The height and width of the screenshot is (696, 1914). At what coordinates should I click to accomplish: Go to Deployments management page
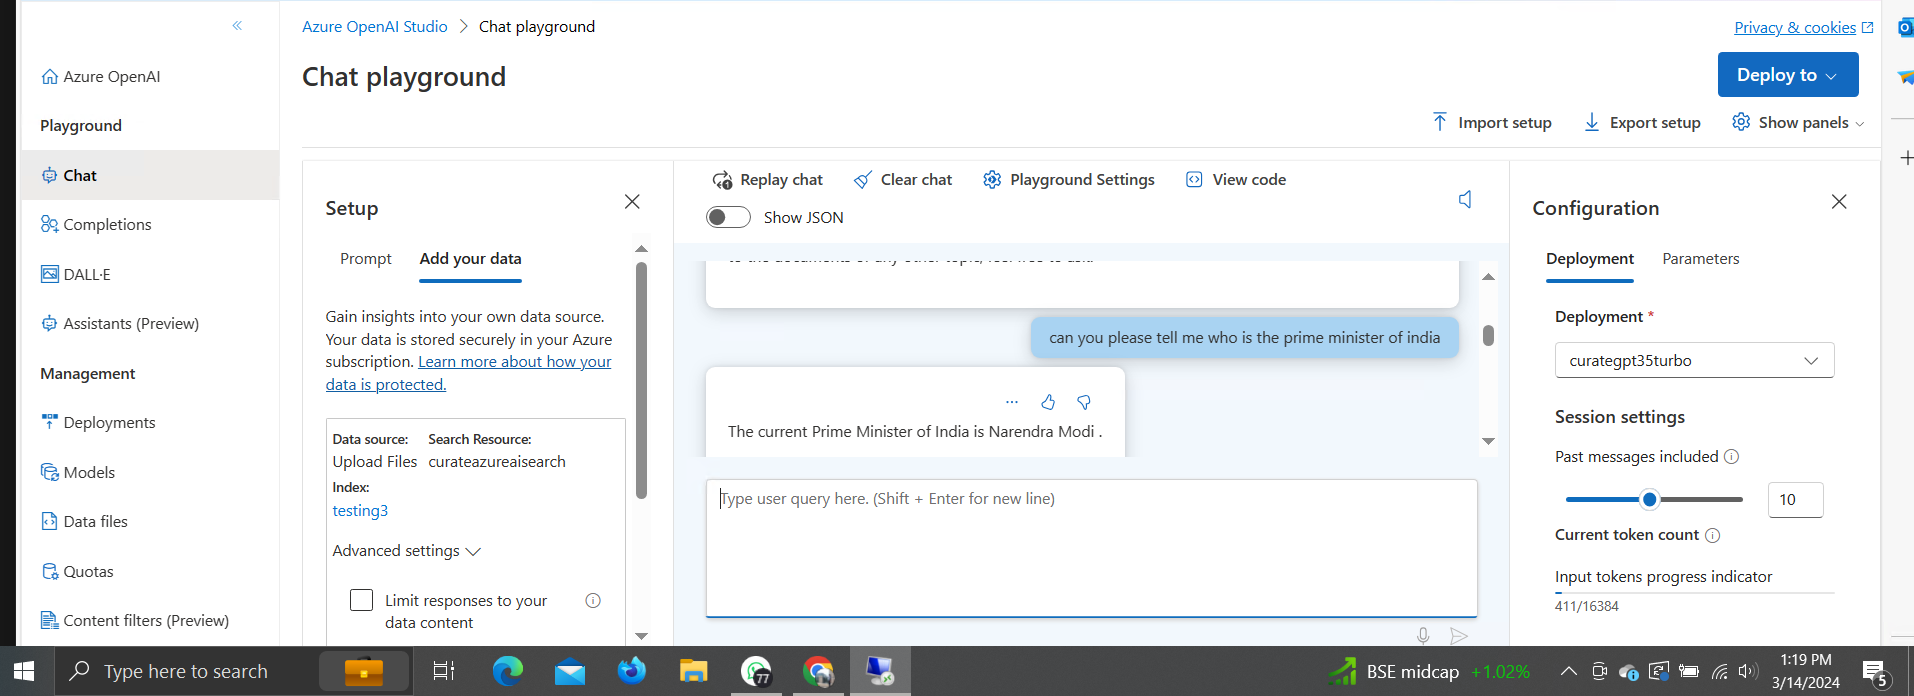click(x=98, y=423)
